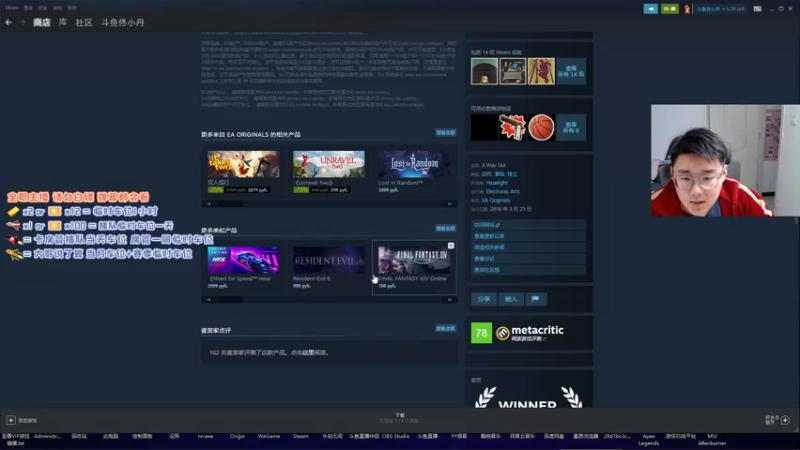The image size is (800, 450).
Task: Open the EA Originals franchise link
Action: click(x=496, y=201)
